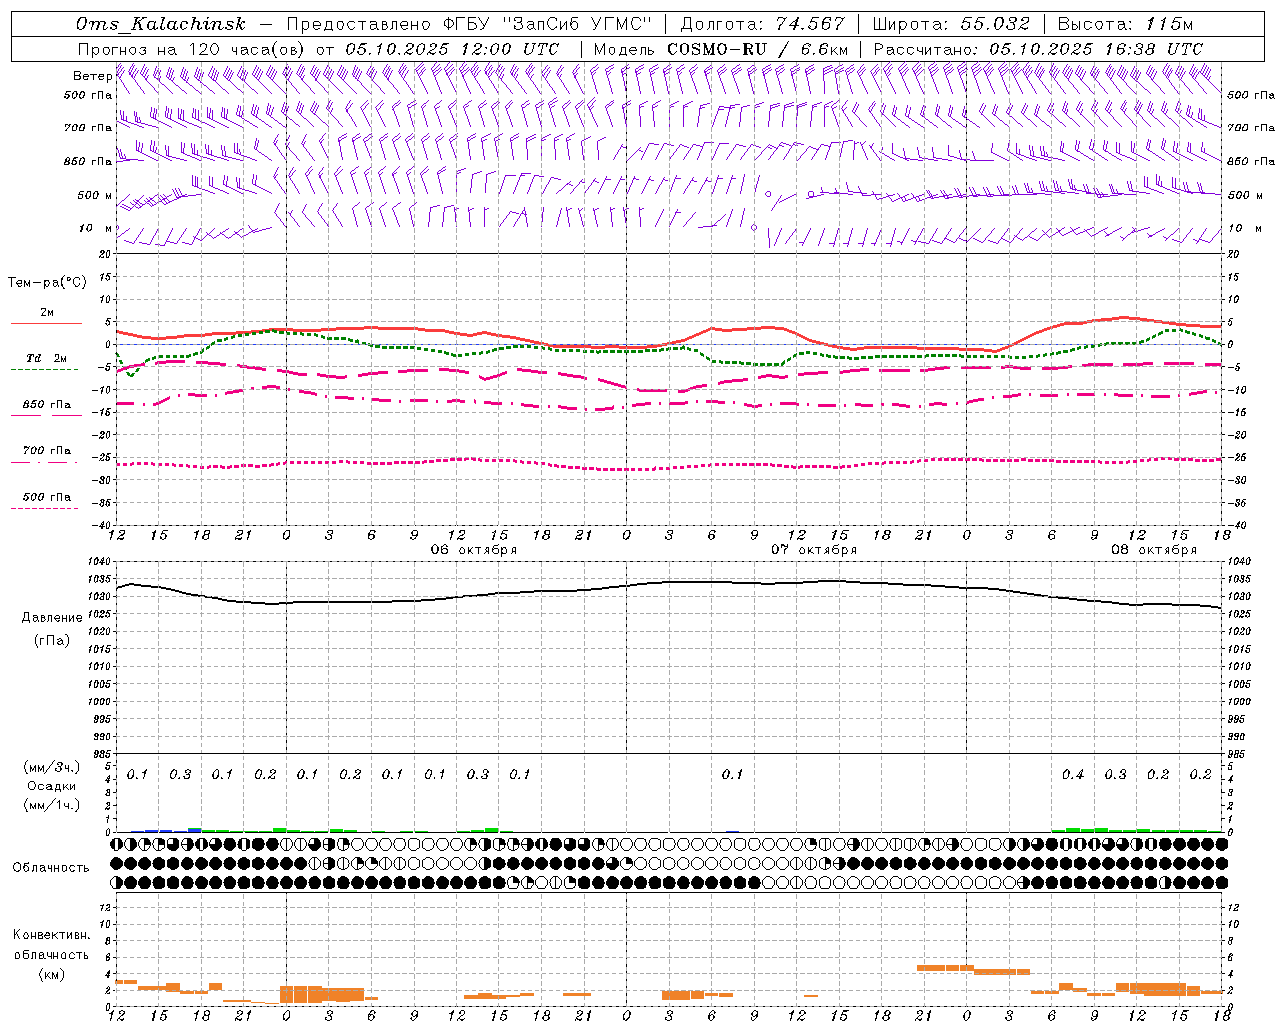1280x1024 pixels.
Task: Click the '500 гПа' temperature legend entry
Action: pyautogui.click(x=47, y=497)
